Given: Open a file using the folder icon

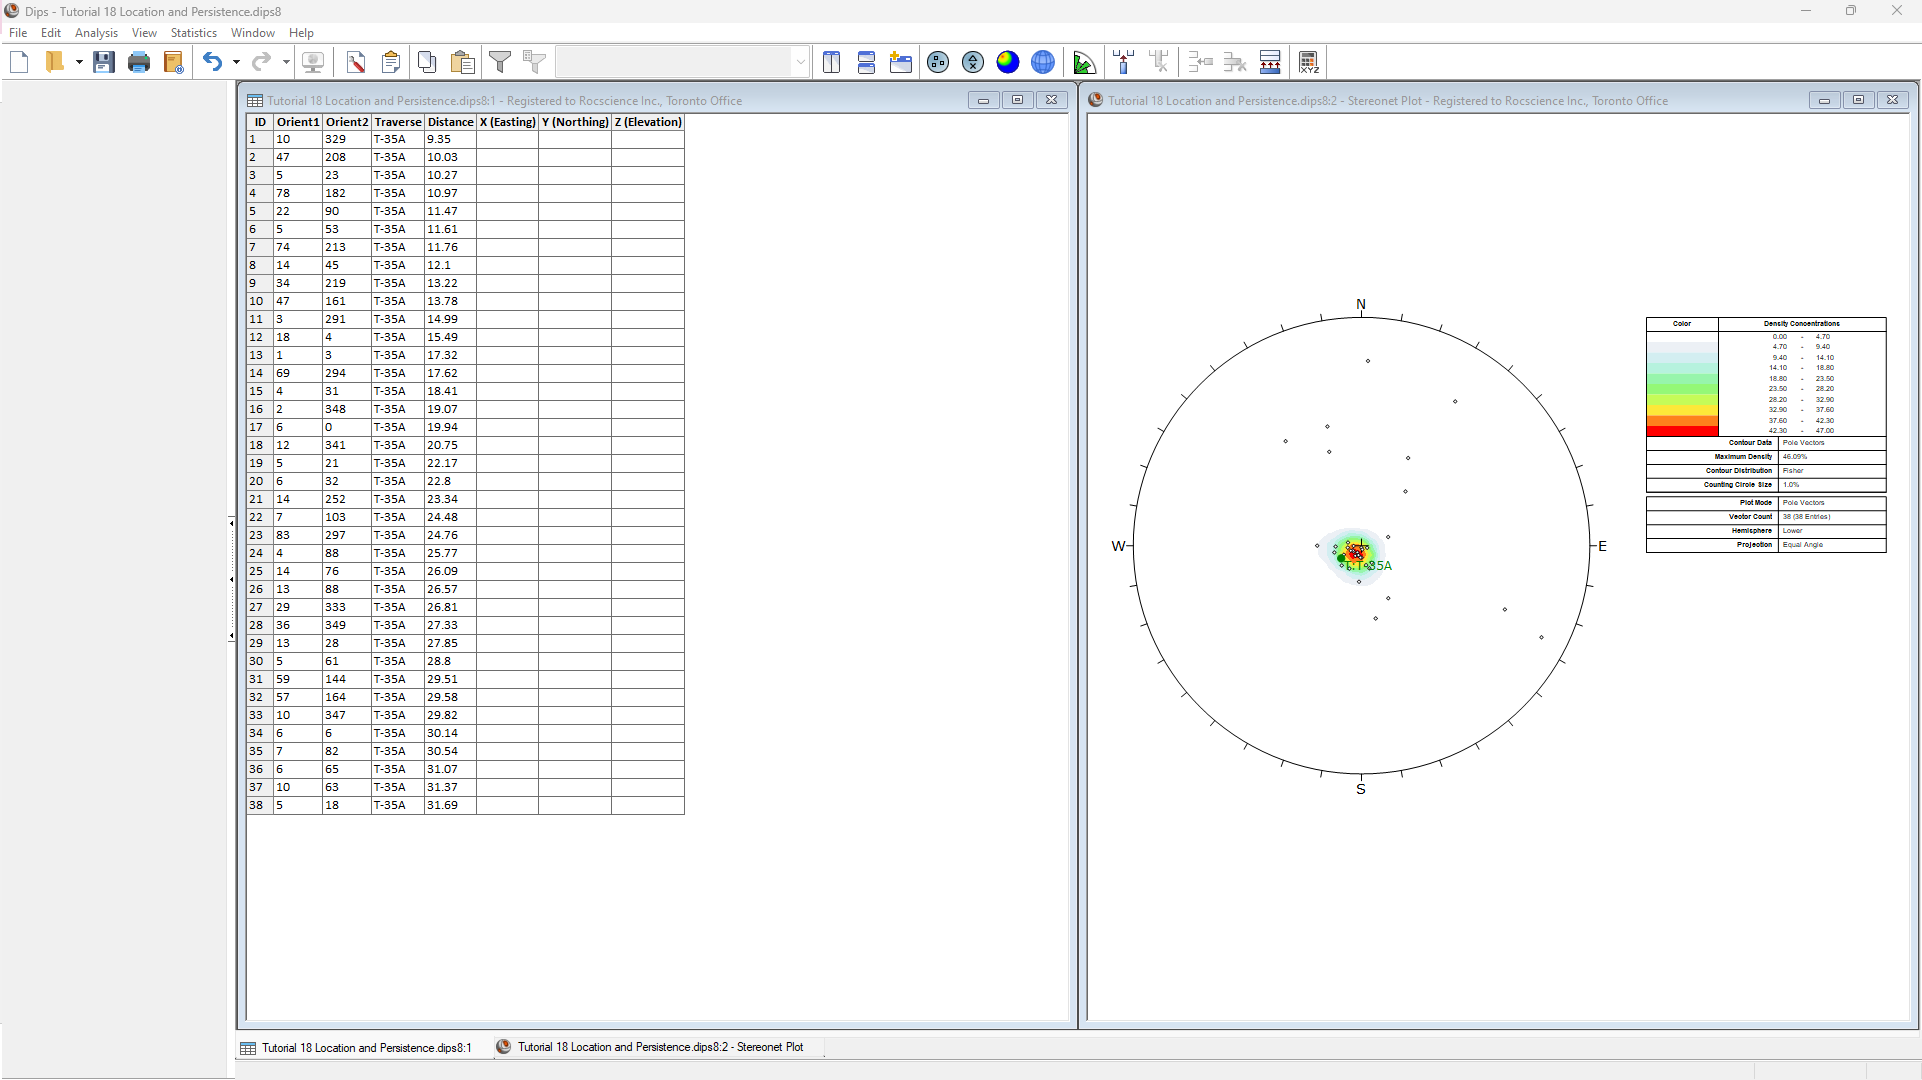Looking at the screenshot, I should (x=55, y=62).
